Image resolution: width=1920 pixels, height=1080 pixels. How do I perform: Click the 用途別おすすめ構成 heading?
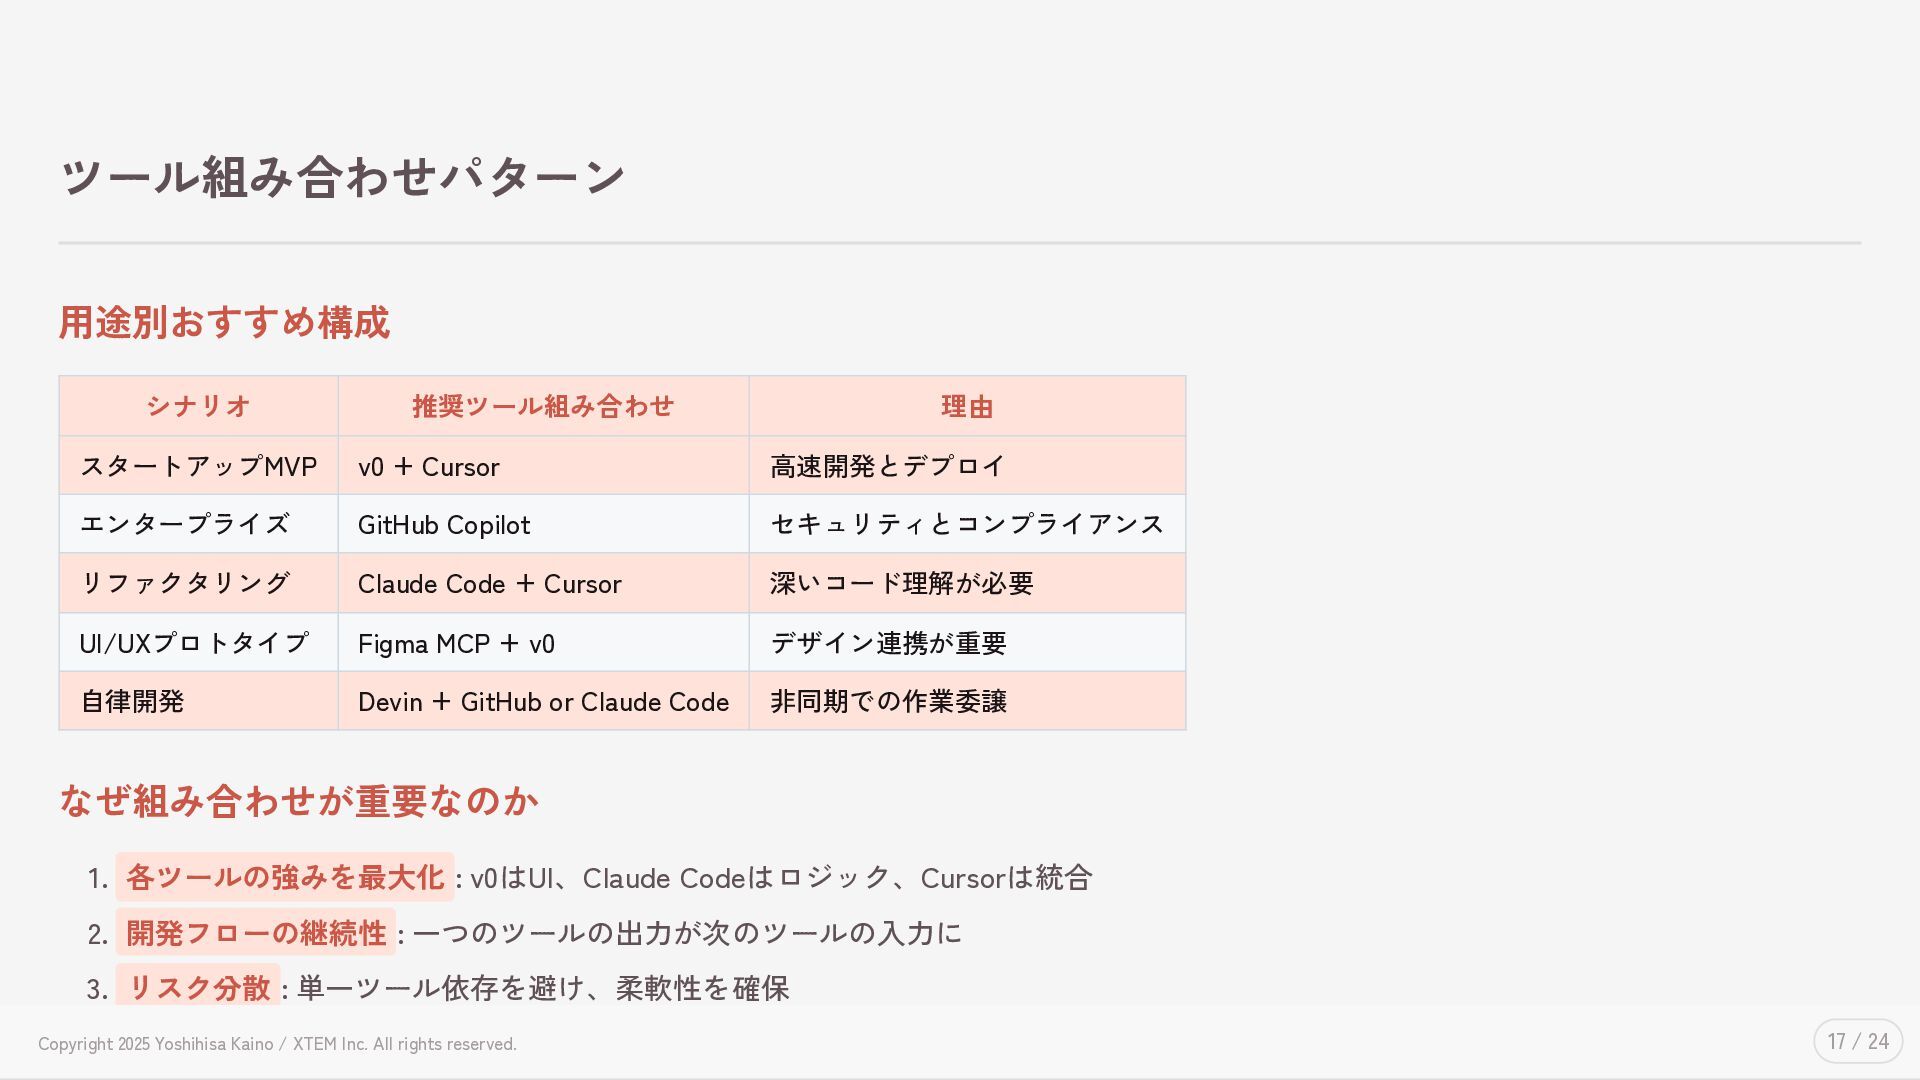pyautogui.click(x=224, y=323)
